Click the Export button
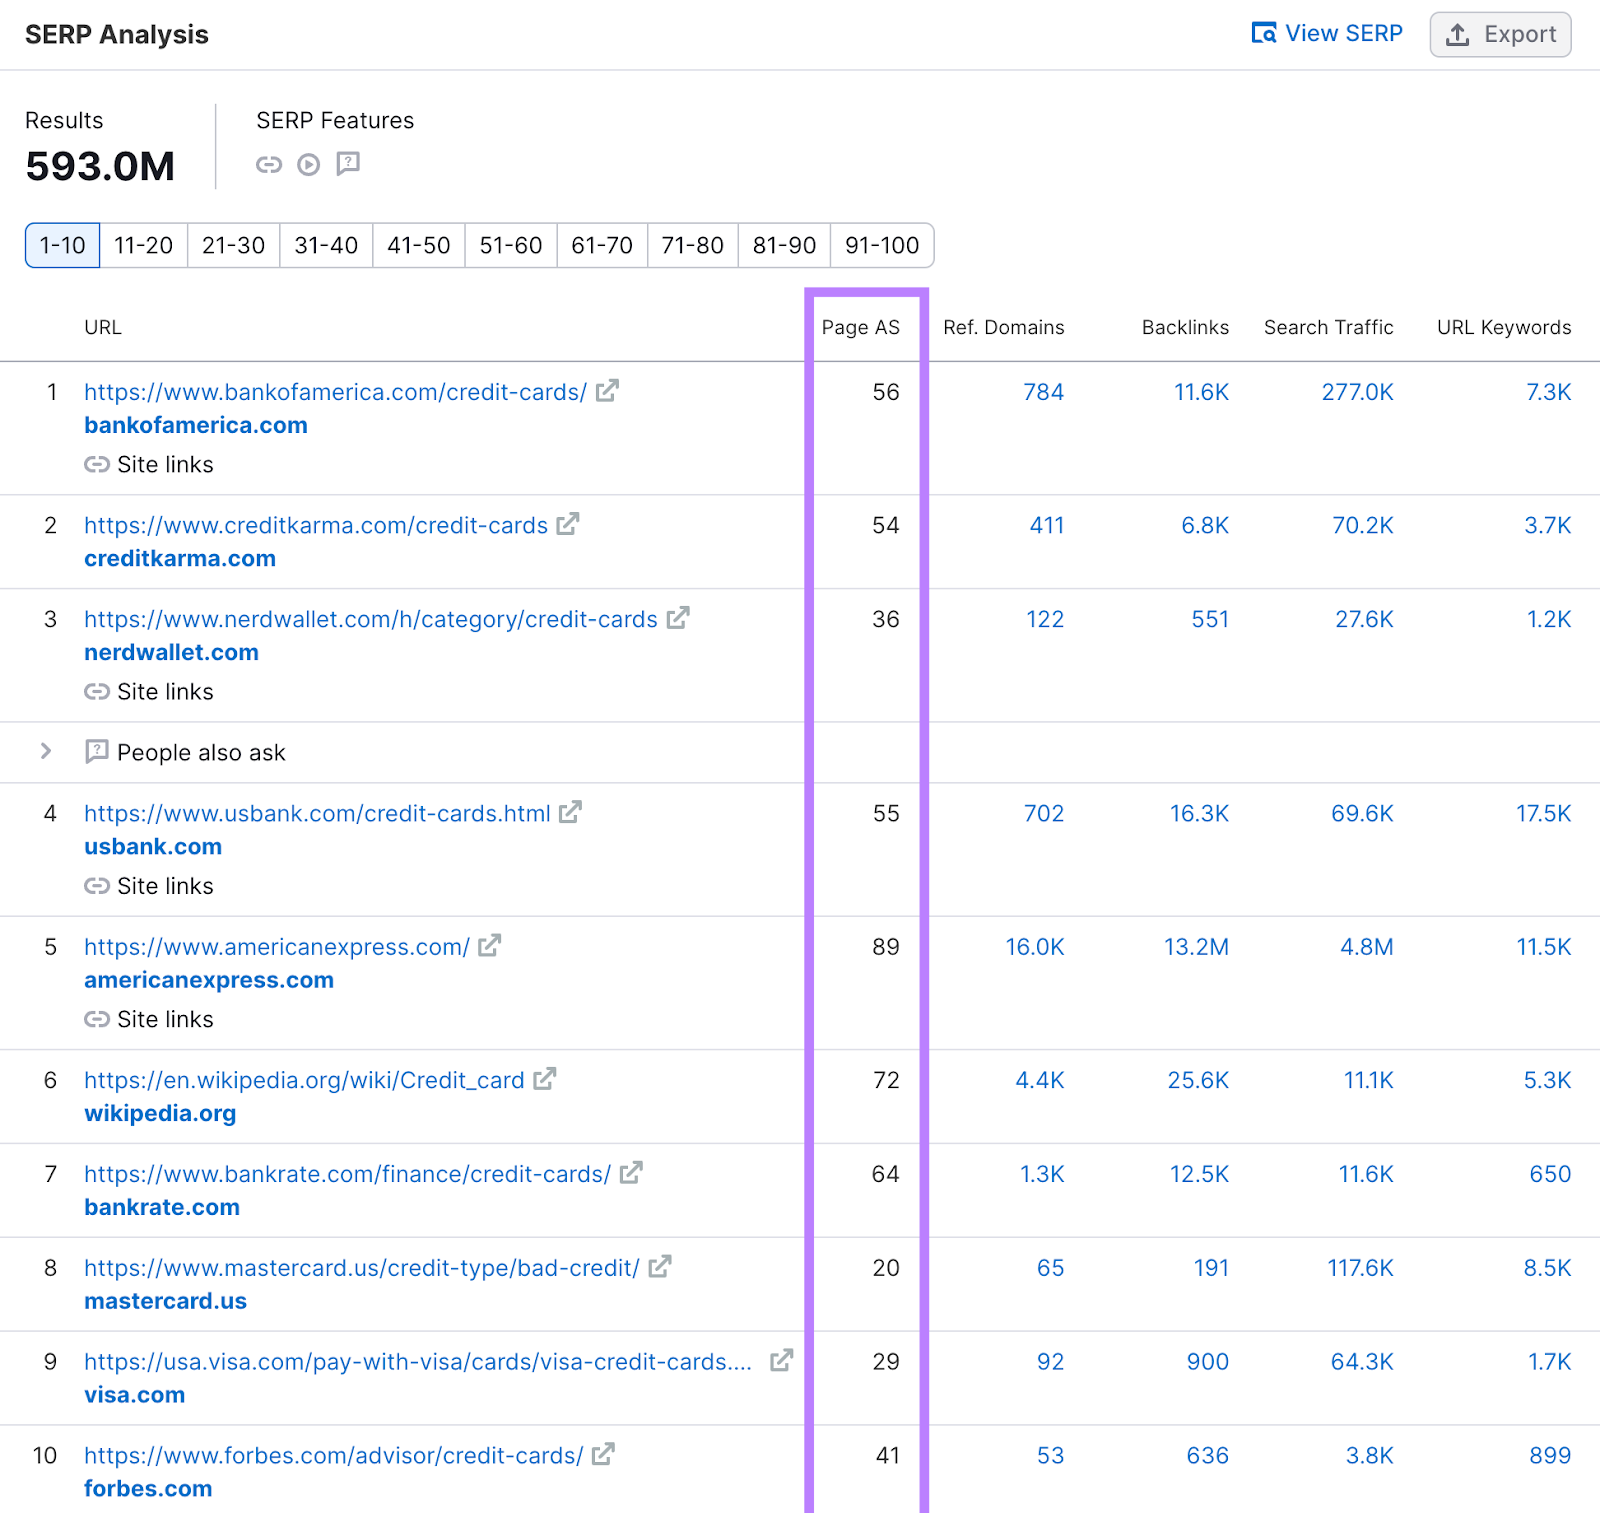The image size is (1600, 1513). [x=1500, y=34]
